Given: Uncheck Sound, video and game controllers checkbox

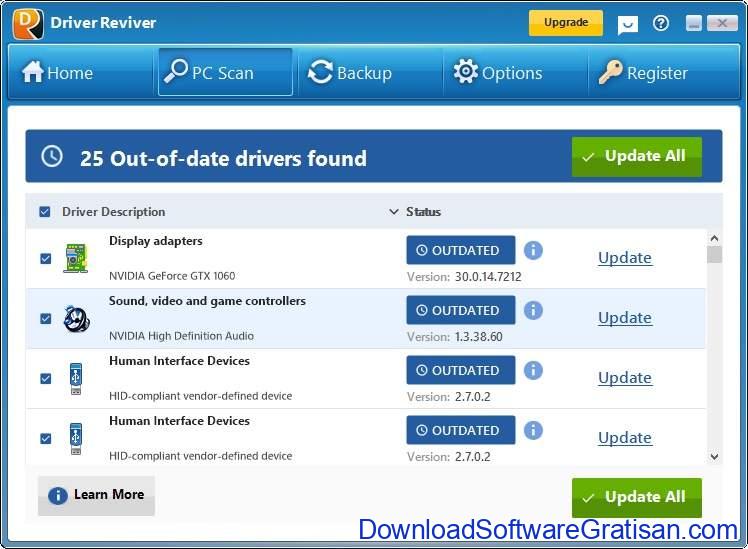Looking at the screenshot, I should click(x=46, y=319).
